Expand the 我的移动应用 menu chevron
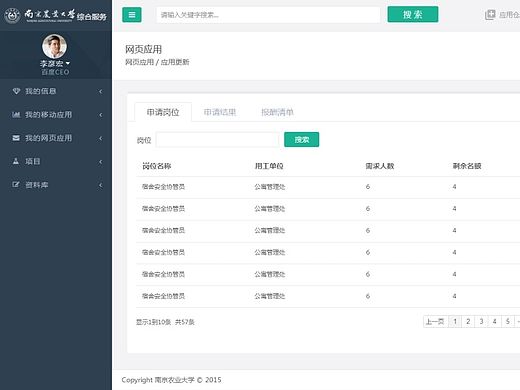 coord(101,115)
